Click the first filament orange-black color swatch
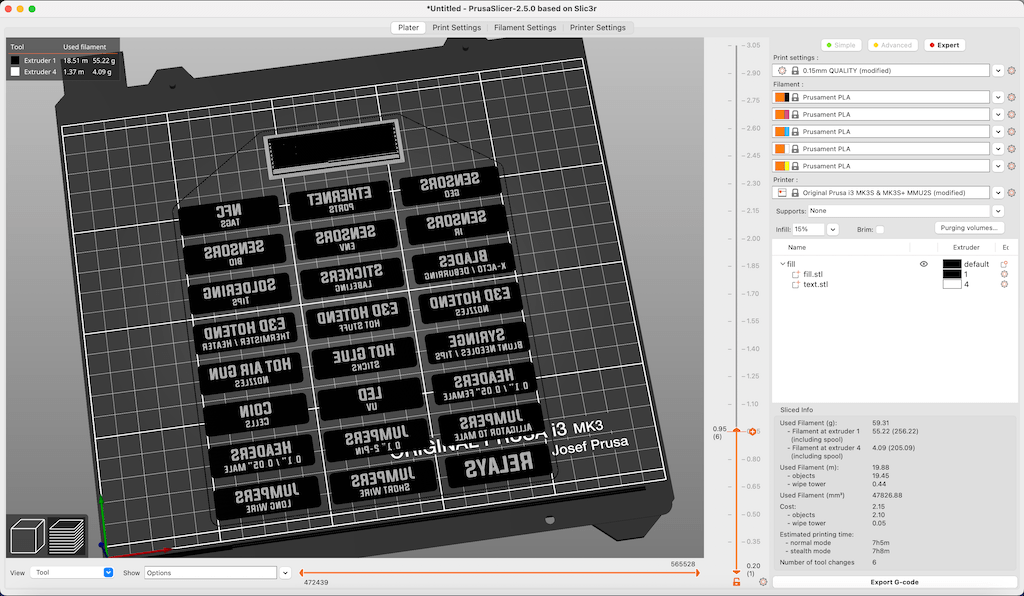Screen dimensions: 1024x596 click(x=782, y=97)
